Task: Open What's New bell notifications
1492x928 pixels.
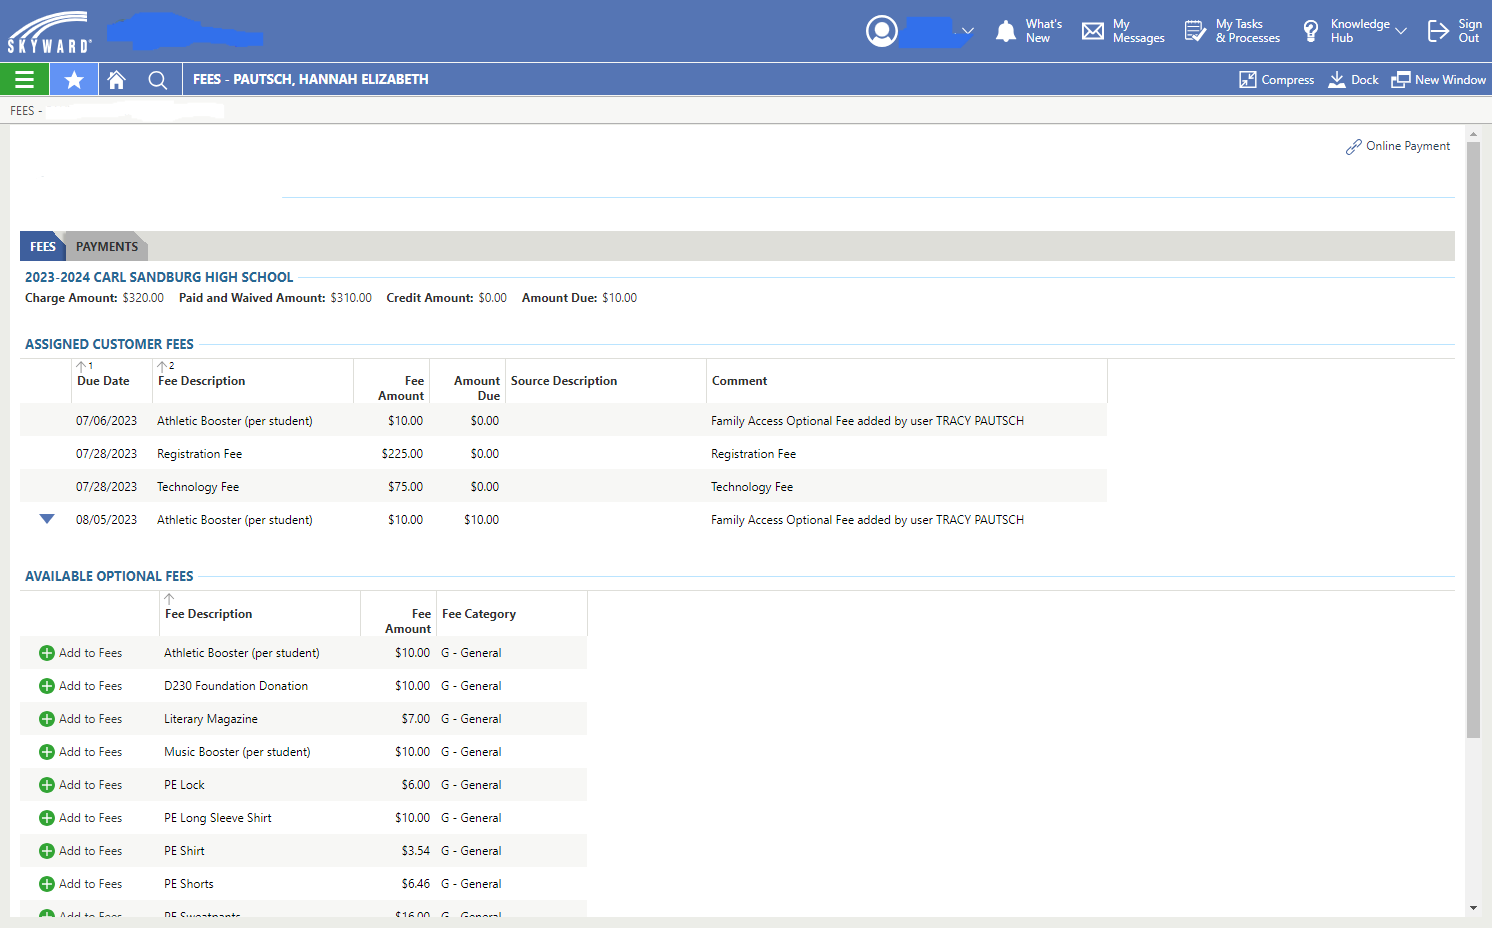Action: point(1029,31)
